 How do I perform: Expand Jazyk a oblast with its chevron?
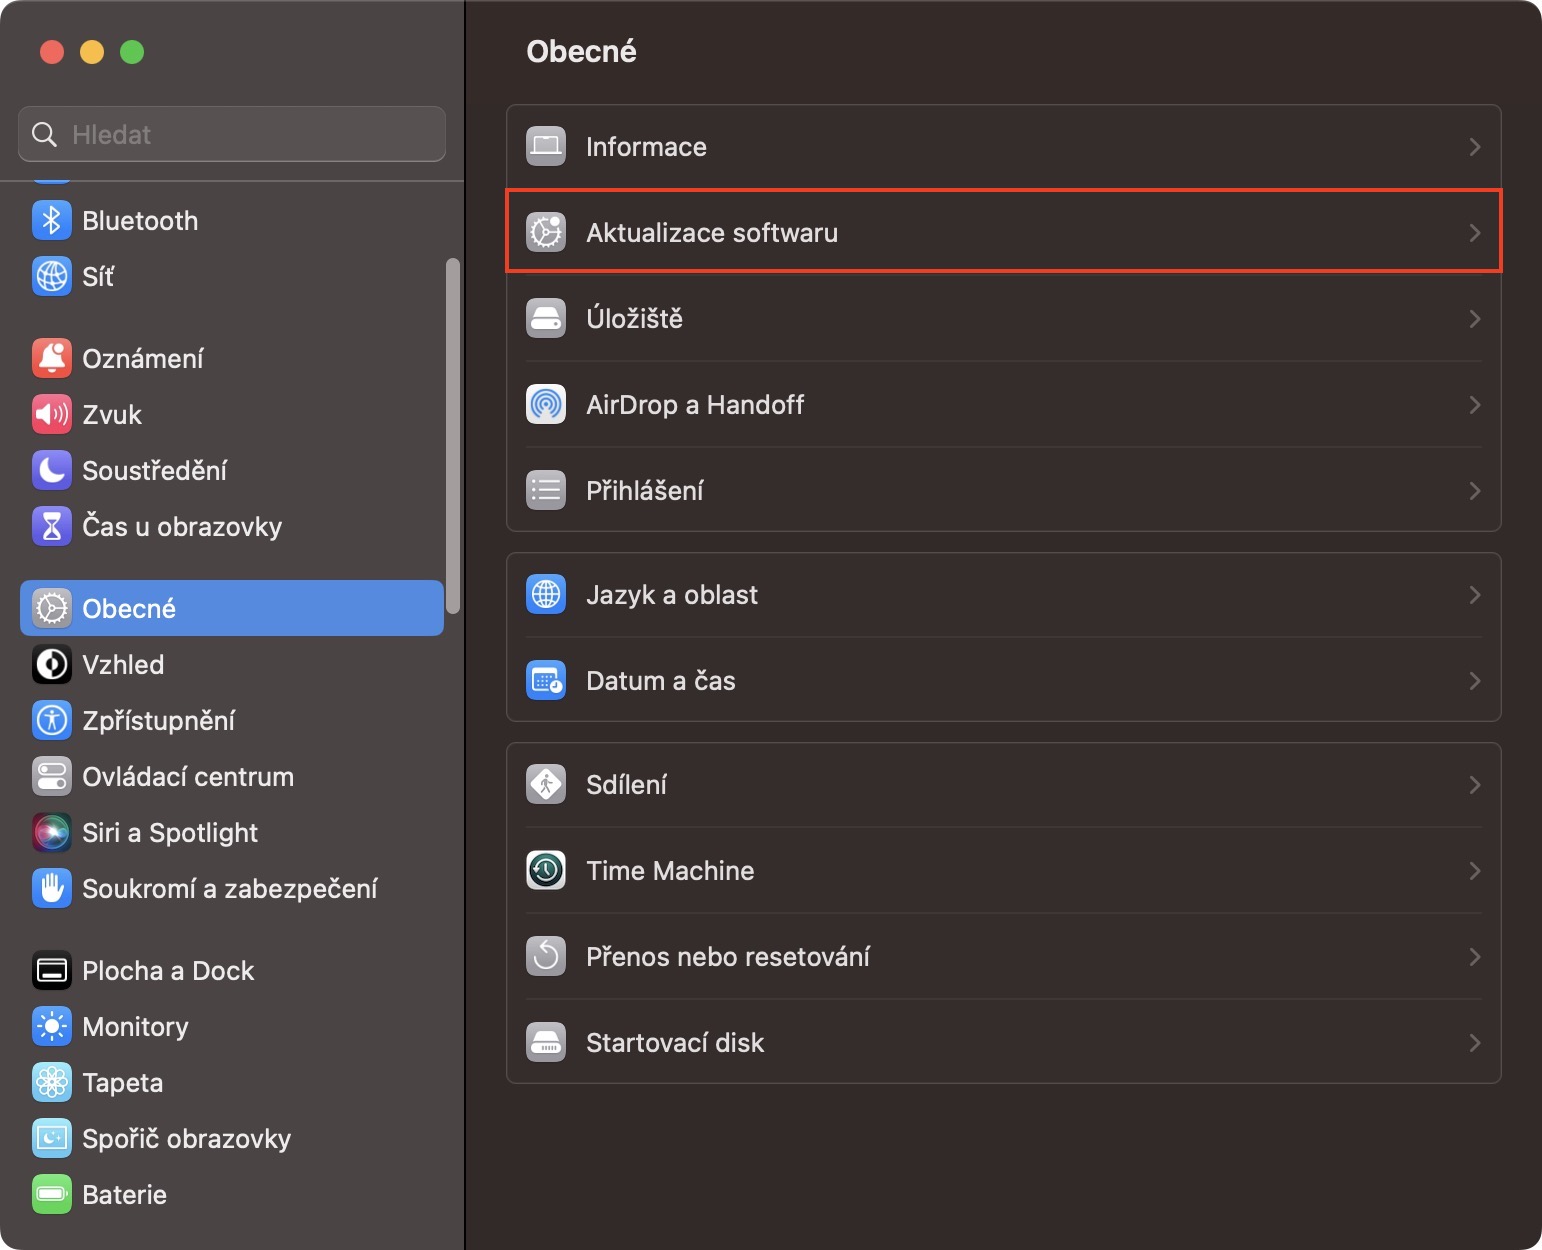pos(1475,595)
